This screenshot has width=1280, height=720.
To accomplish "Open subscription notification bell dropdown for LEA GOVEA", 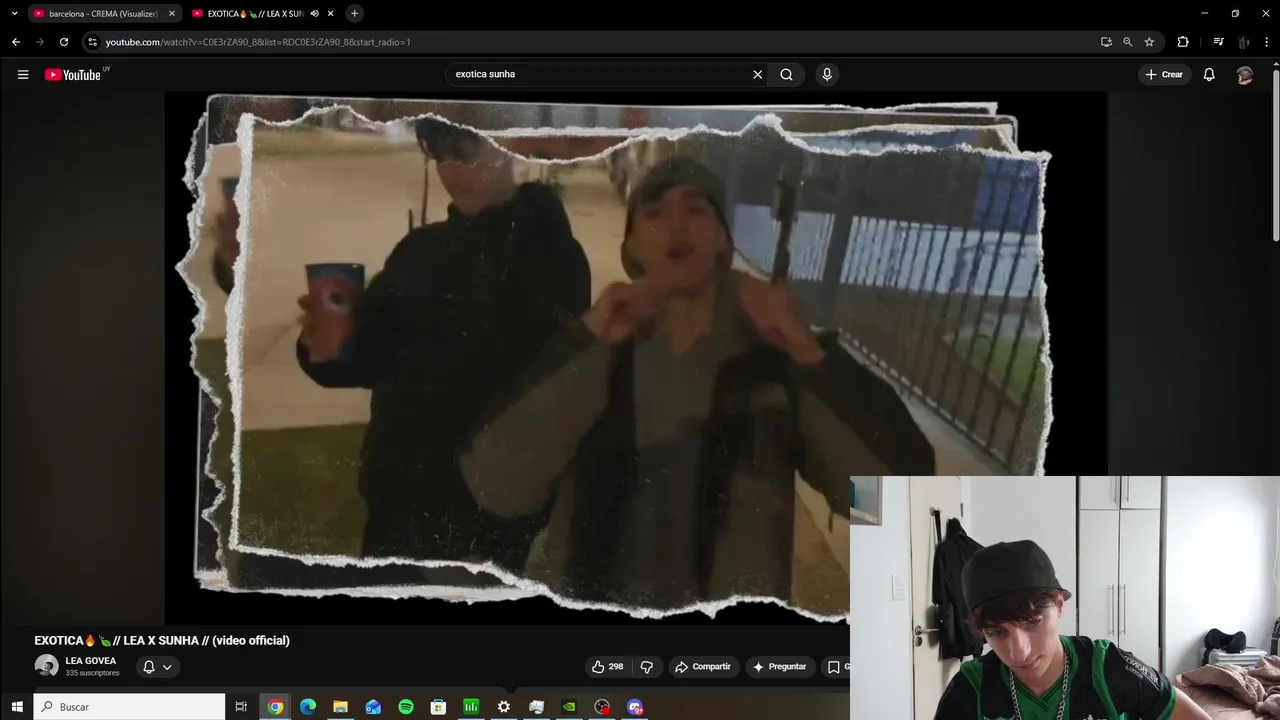I will pos(157,667).
